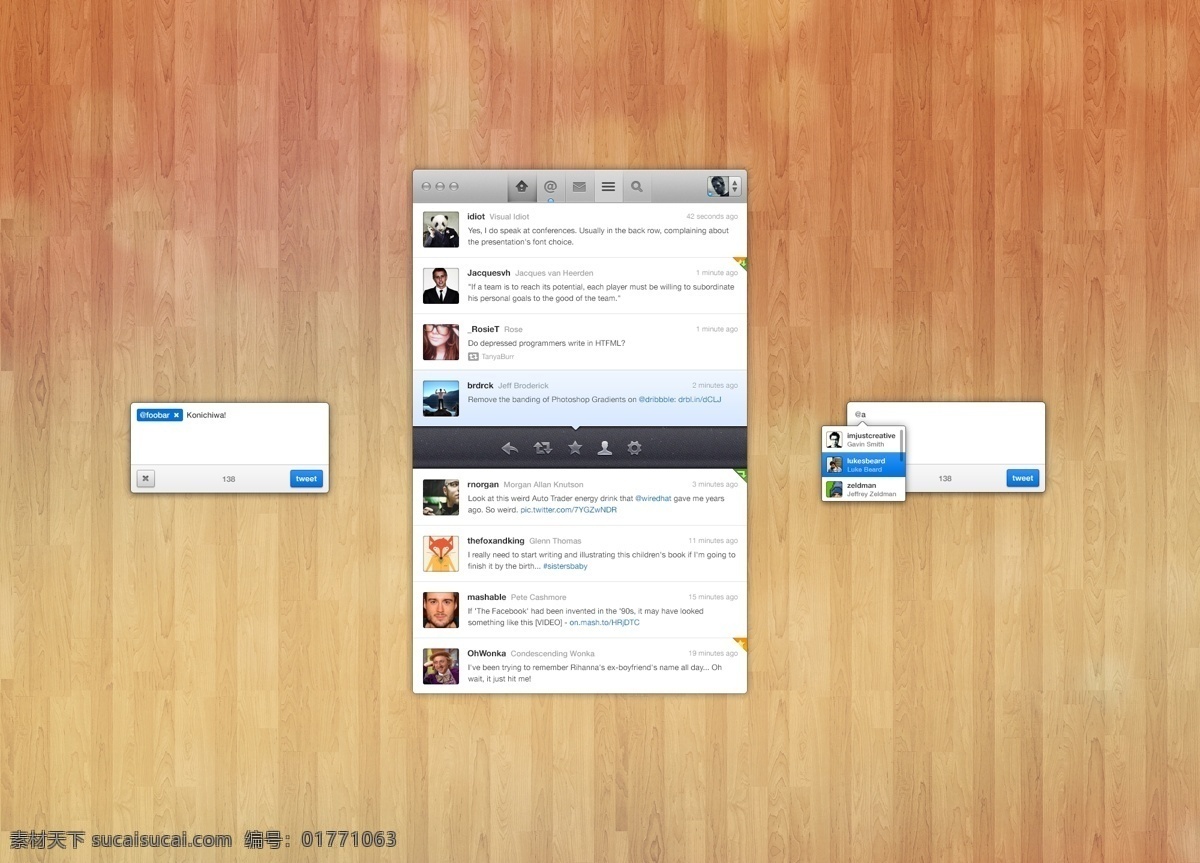1200x863 pixels.
Task: Open the Home timeline tab
Action: click(x=522, y=186)
